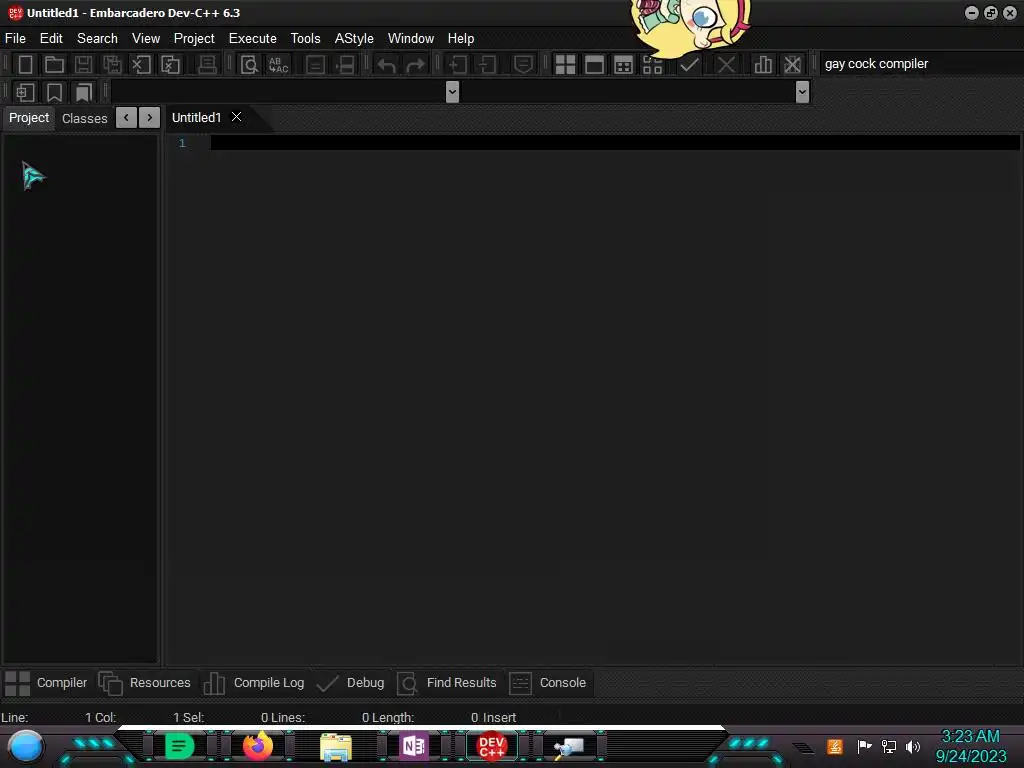The width and height of the screenshot is (1024, 768).
Task: Click the Start orb on taskbar
Action: [26, 746]
